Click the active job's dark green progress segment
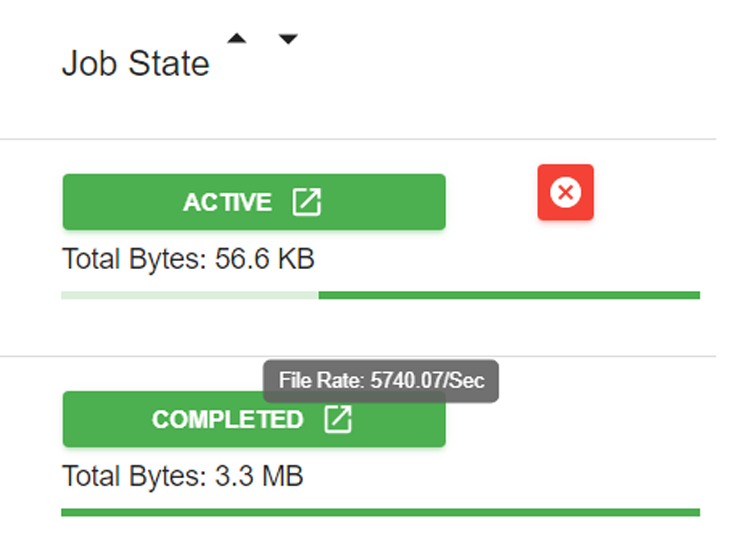The width and height of the screenshot is (750, 539). coord(509,295)
